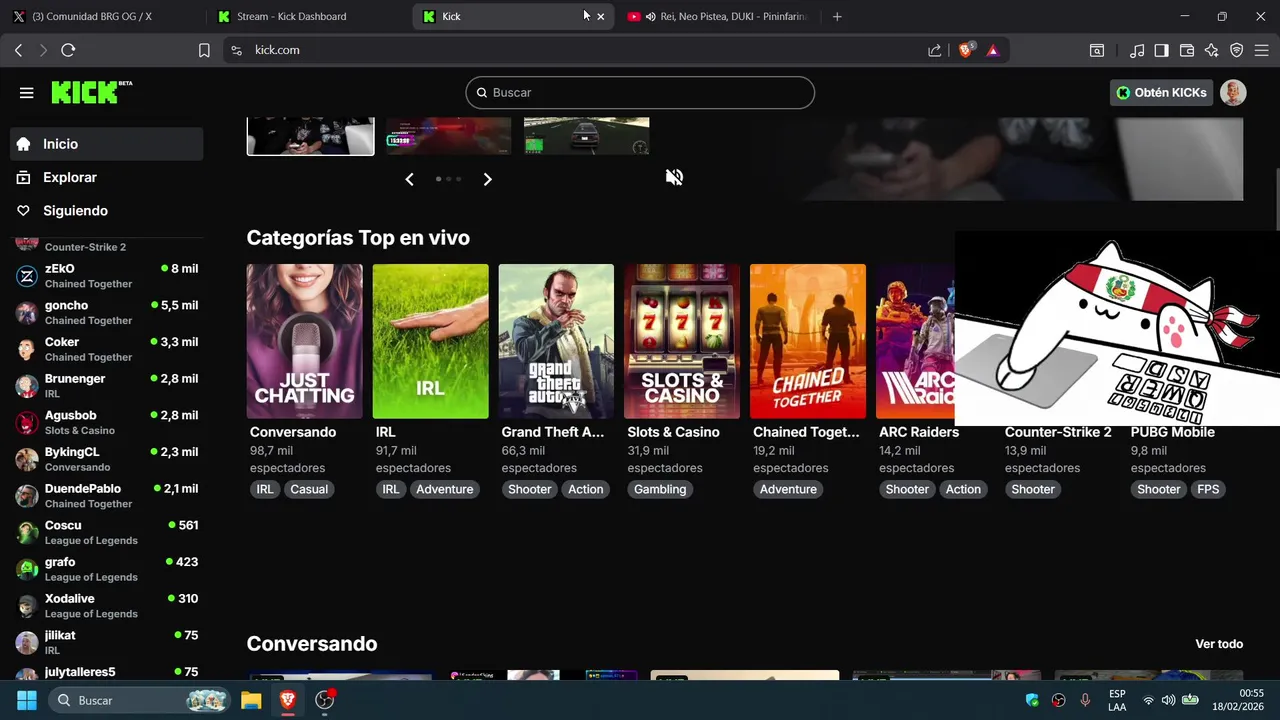
Task: Open Slots & Casino category thumbnail
Action: 682,341
